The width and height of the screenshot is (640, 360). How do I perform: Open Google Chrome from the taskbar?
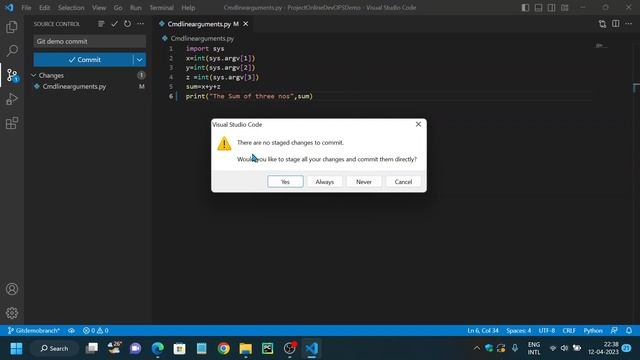click(x=224, y=349)
